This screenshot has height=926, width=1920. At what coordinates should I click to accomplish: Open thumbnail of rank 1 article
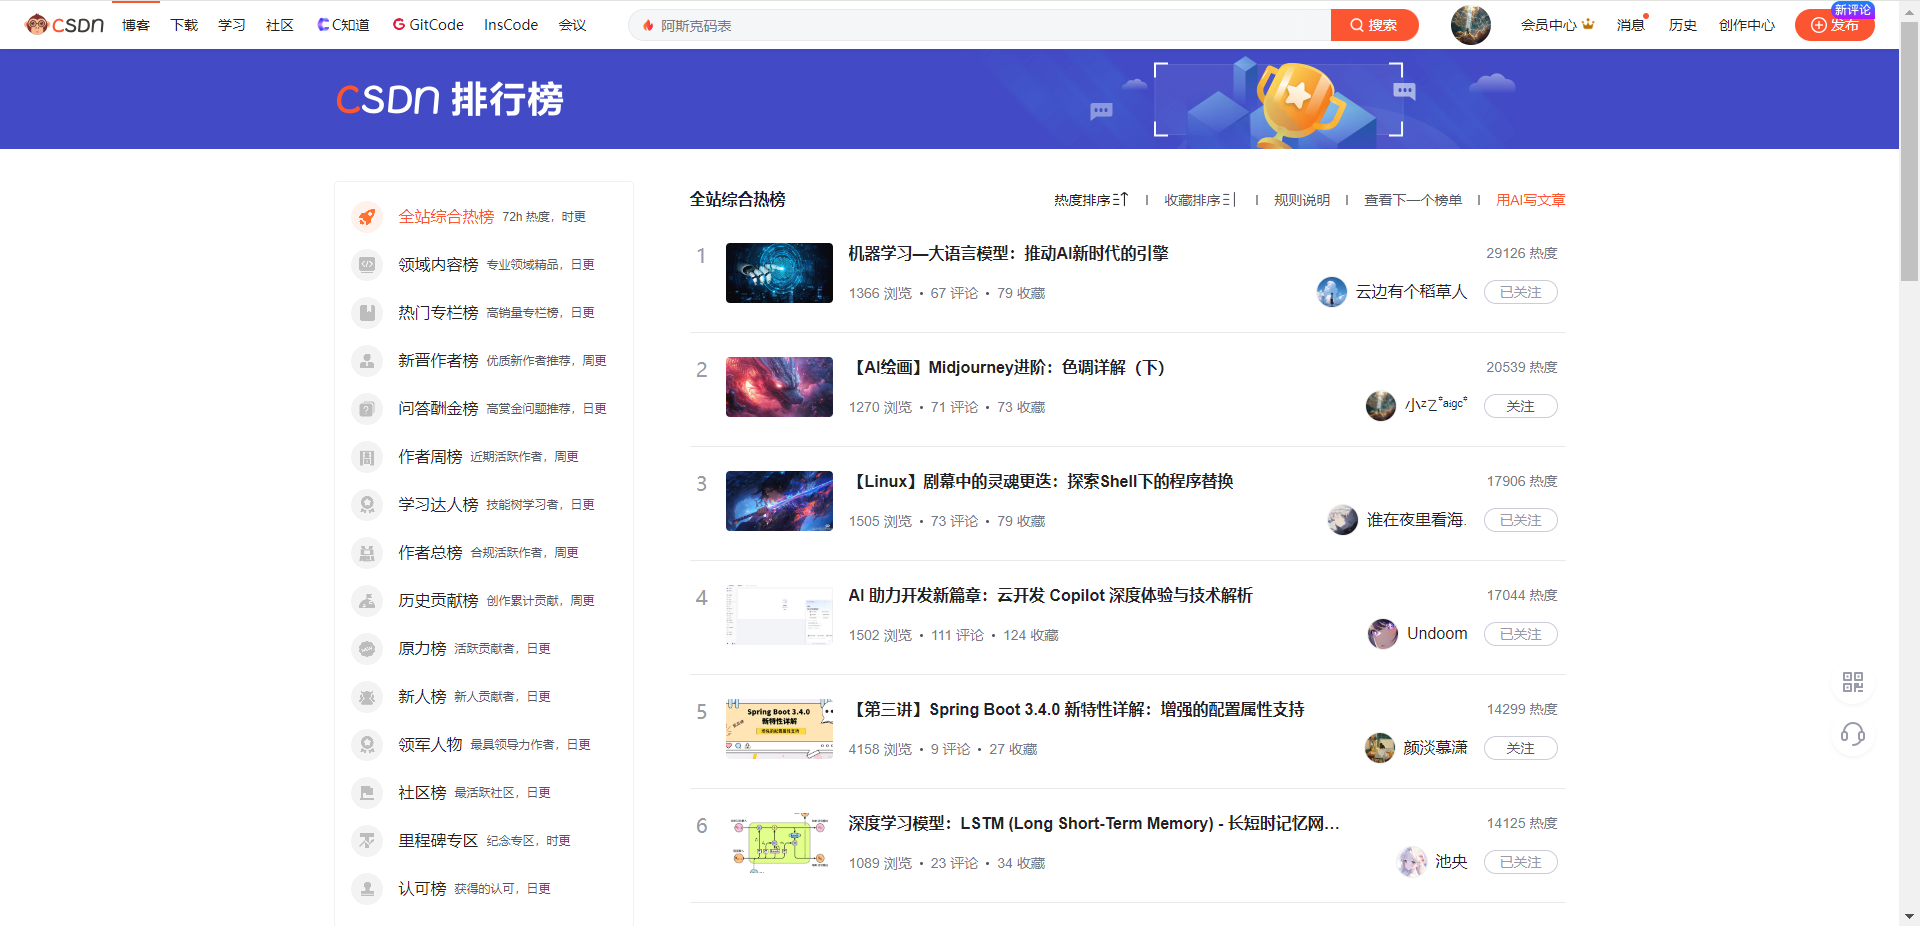(779, 273)
